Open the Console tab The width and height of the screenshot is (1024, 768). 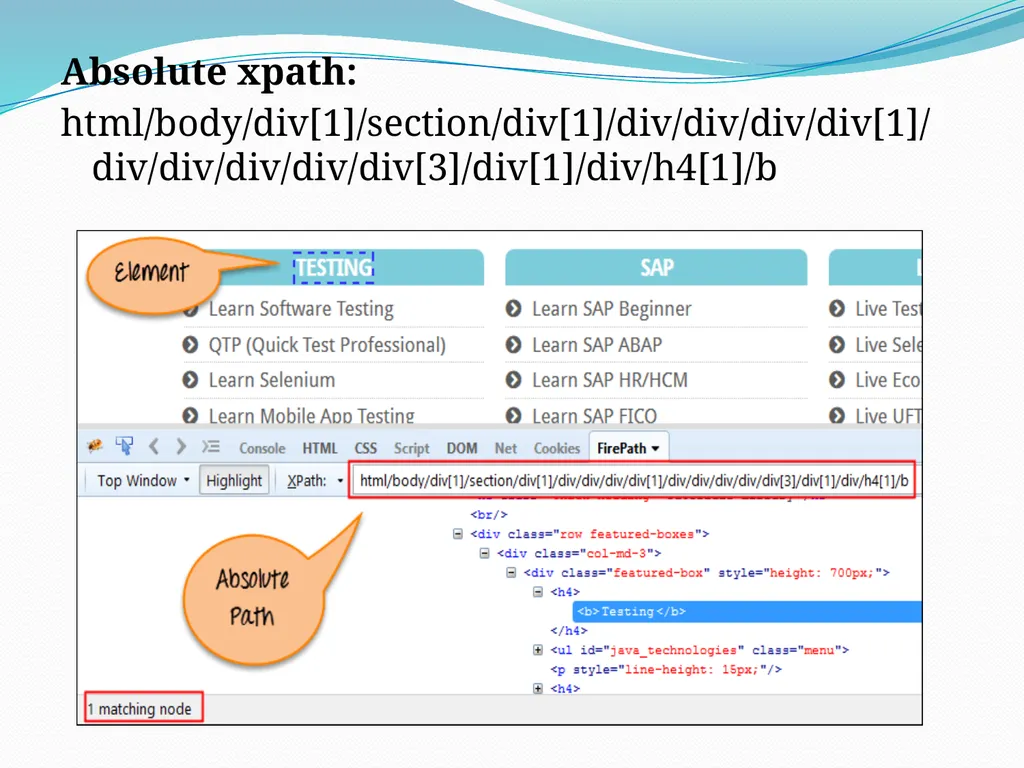coord(262,448)
